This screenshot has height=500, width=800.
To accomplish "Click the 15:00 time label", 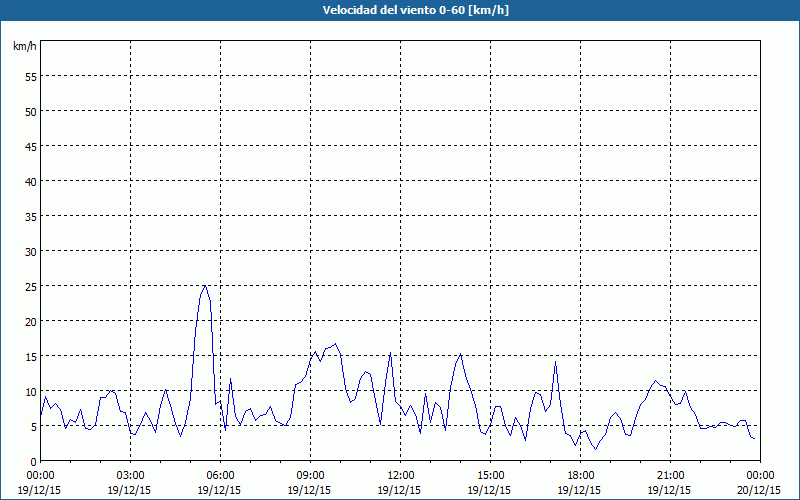I will [490, 476].
